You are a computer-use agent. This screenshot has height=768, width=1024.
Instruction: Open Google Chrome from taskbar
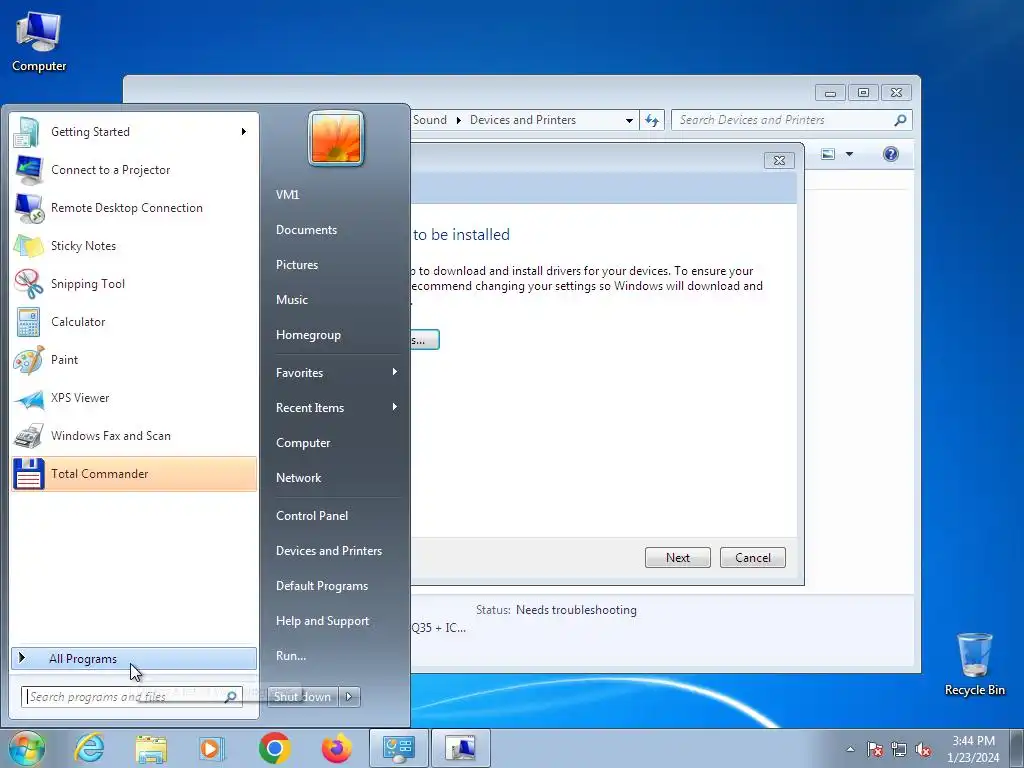tap(274, 748)
